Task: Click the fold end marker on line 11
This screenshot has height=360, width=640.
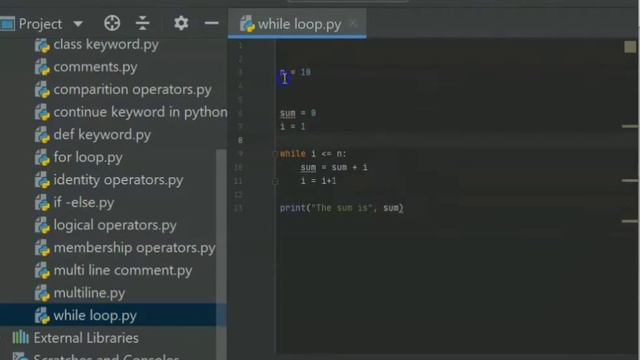Action: [276, 181]
